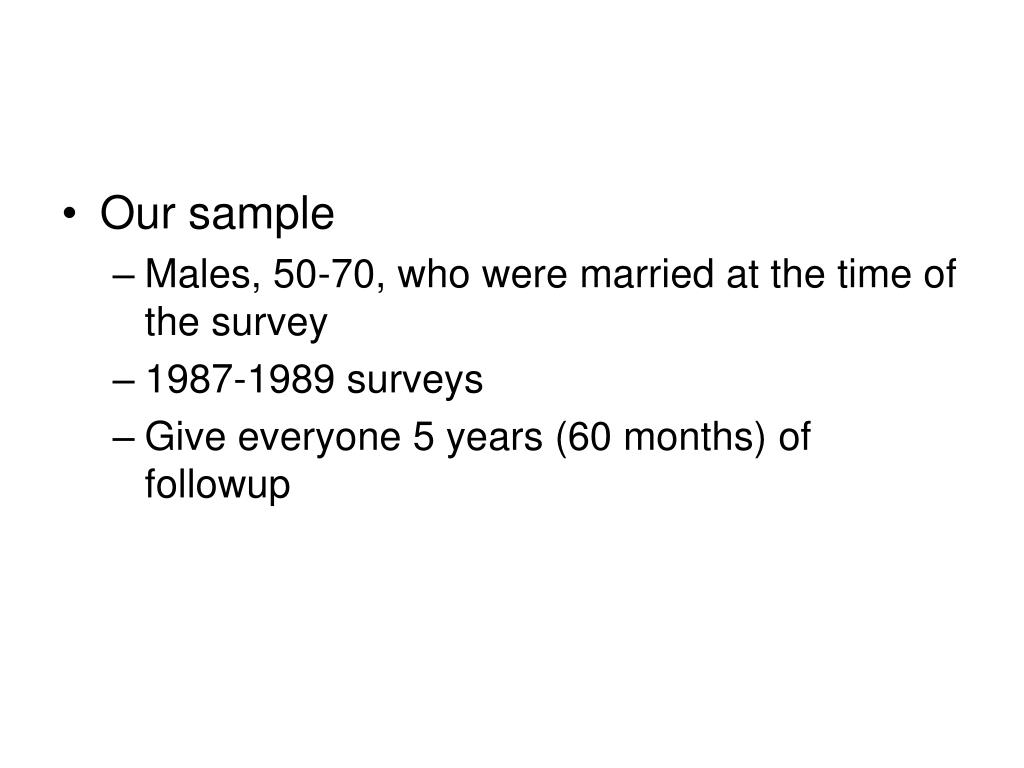Click the word "everyone"
1024x768 pixels.
point(319,439)
